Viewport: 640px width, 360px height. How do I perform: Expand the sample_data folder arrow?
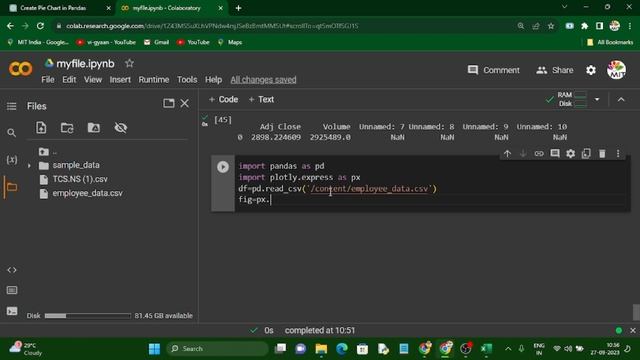[x=29, y=166]
